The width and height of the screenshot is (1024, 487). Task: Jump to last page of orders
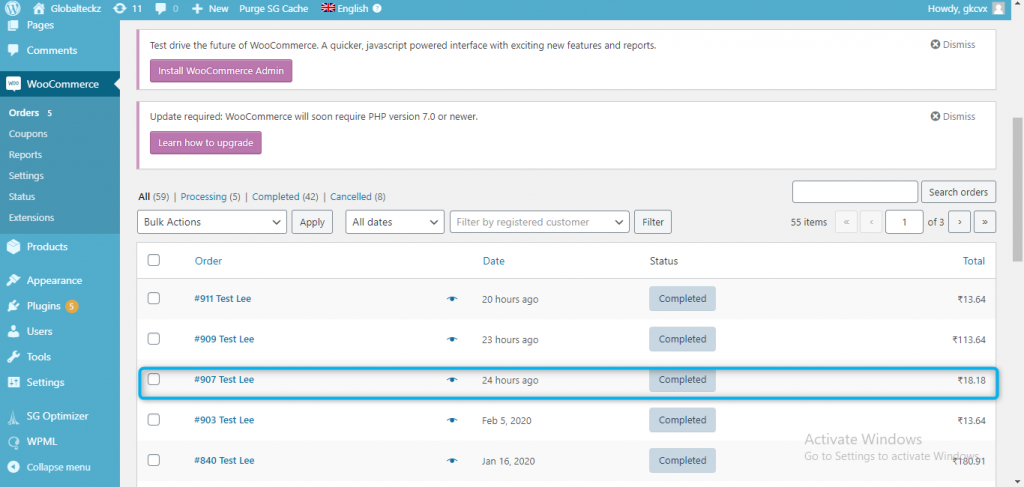985,222
